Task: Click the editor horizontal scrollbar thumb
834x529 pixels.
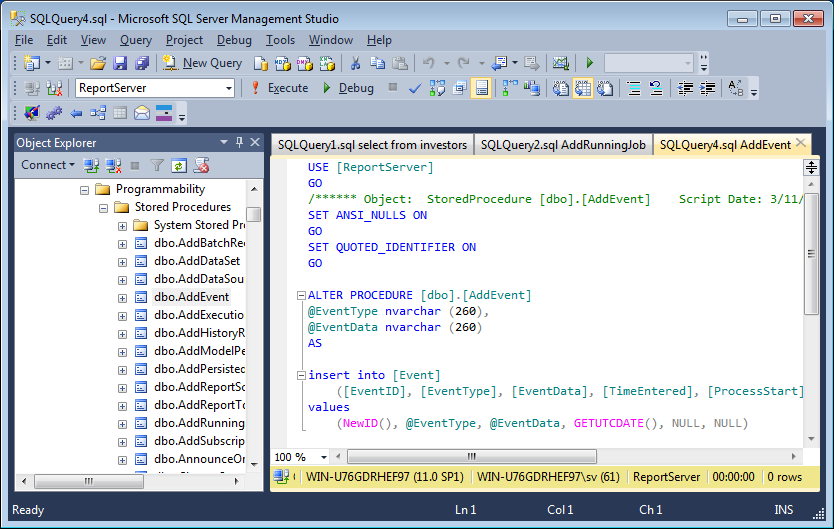Action: (x=472, y=456)
